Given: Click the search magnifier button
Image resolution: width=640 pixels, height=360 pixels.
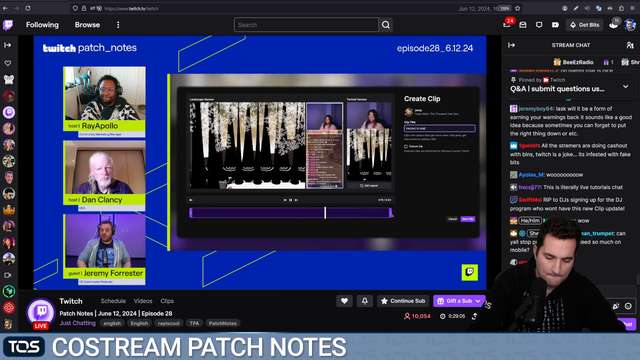Looking at the screenshot, I should [x=386, y=25].
